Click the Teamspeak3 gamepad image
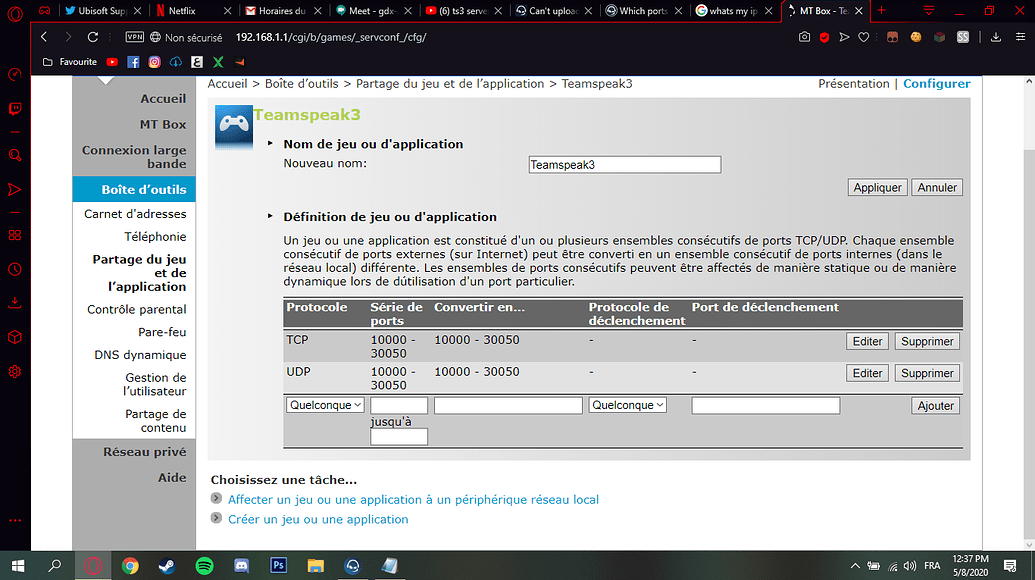The height and width of the screenshot is (580, 1035). (234, 127)
